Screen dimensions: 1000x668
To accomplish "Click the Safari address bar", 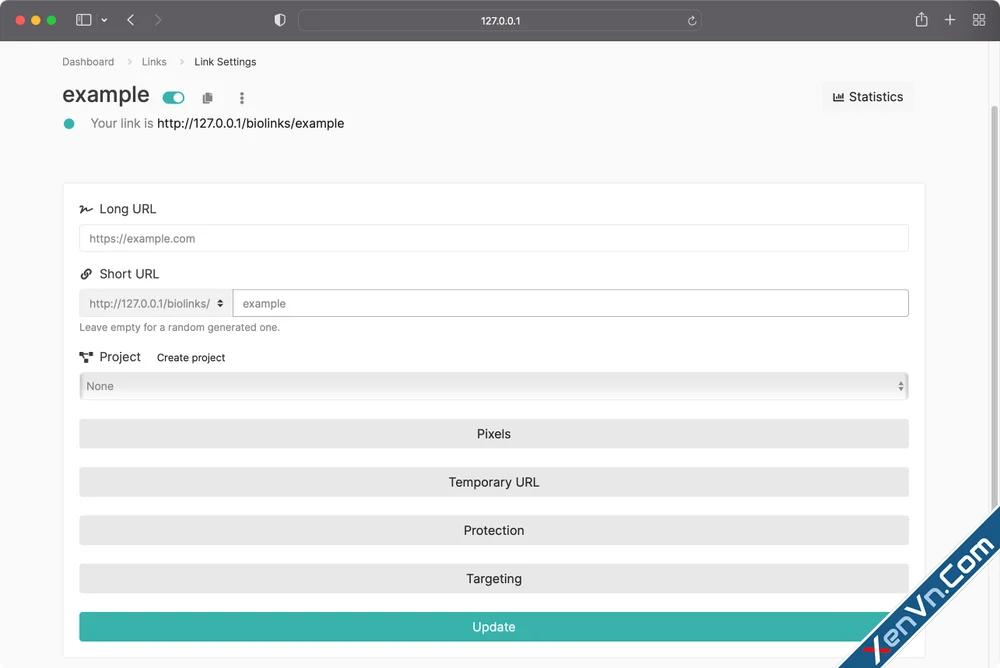I will click(500, 20).
